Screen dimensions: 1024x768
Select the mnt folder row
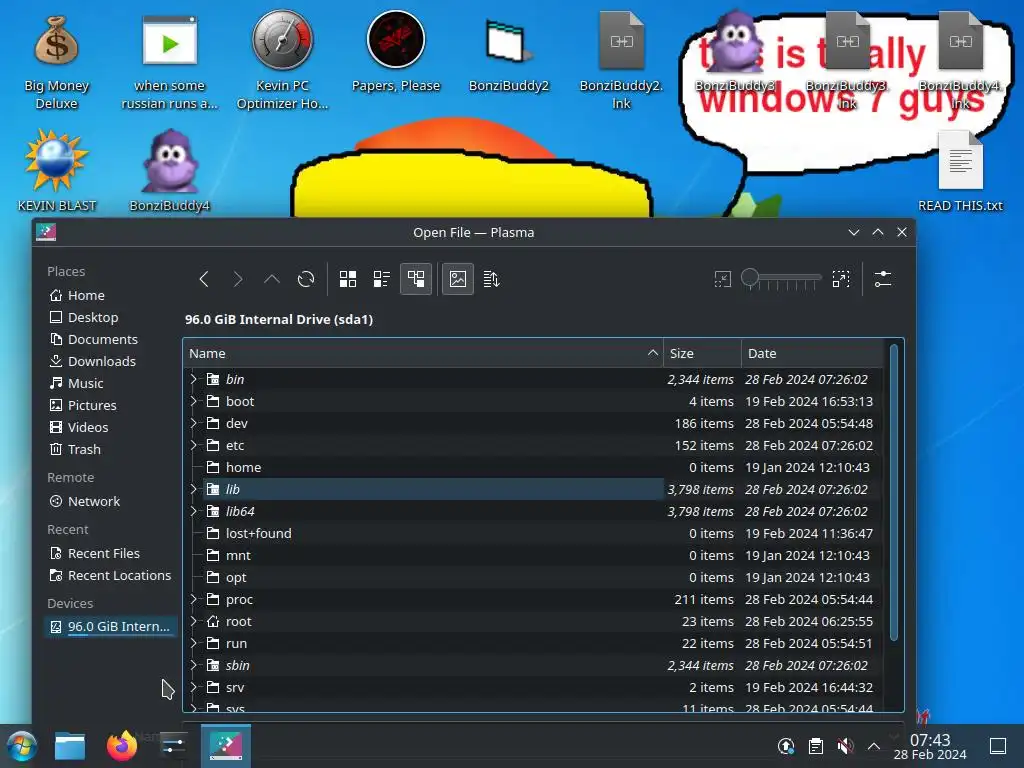pos(533,555)
